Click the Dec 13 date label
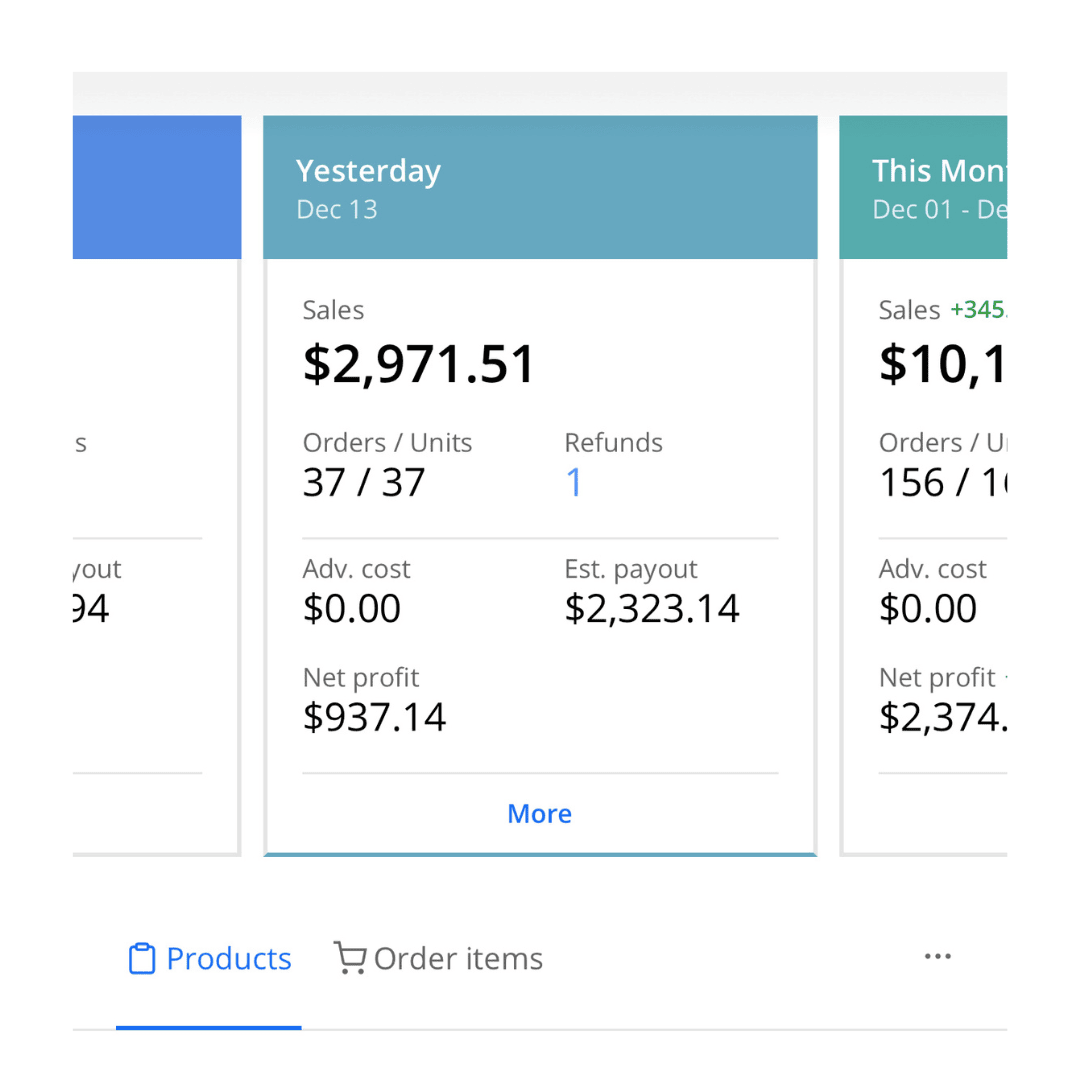 337,210
